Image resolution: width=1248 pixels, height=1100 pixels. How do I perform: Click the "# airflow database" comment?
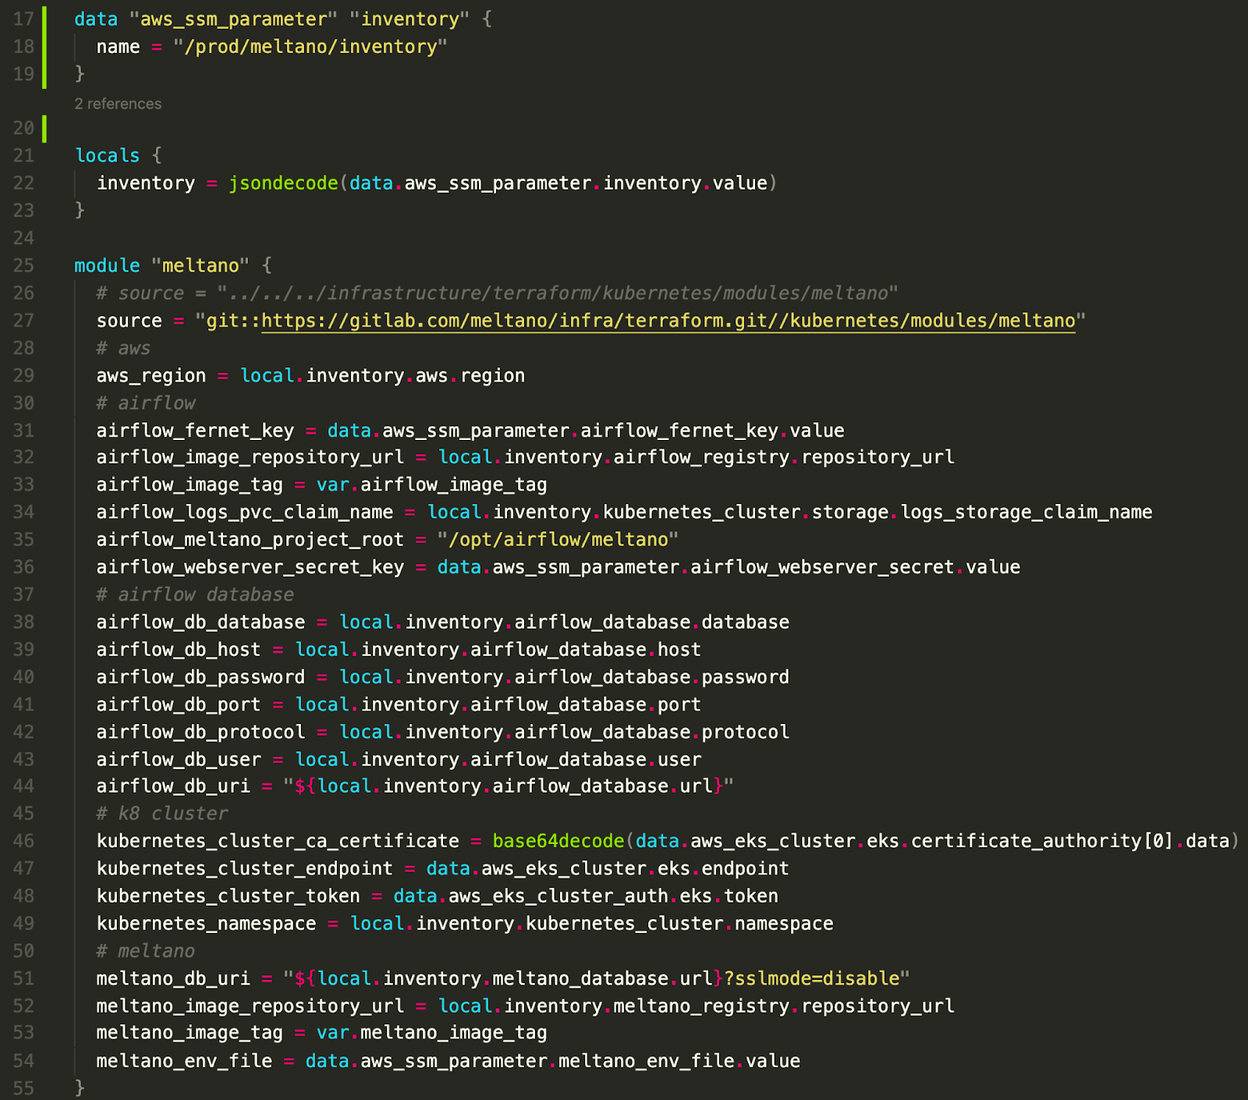[195, 594]
